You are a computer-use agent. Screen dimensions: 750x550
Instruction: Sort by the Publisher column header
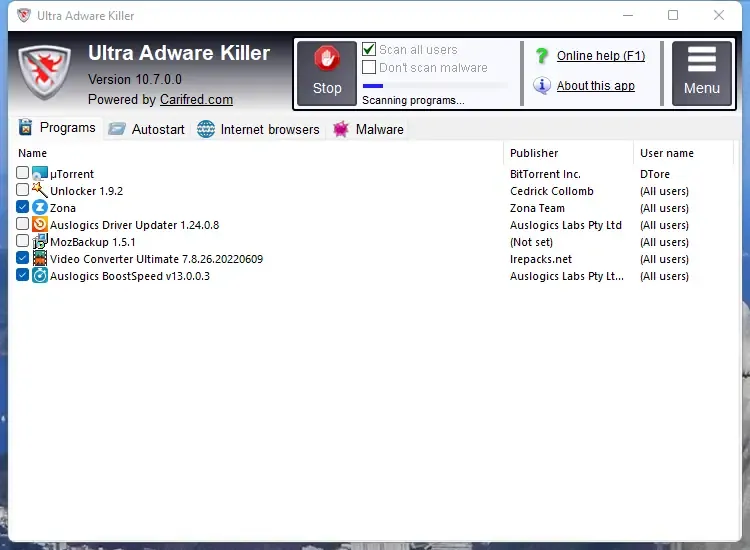coord(534,154)
